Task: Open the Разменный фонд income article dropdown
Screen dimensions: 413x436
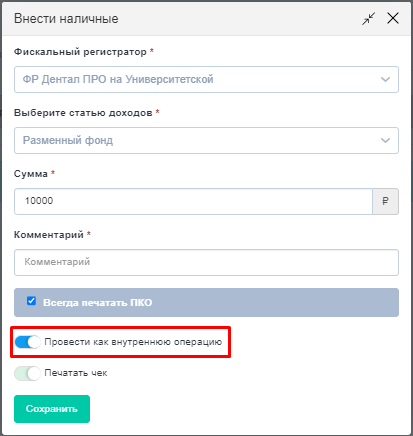Action: coord(206,140)
